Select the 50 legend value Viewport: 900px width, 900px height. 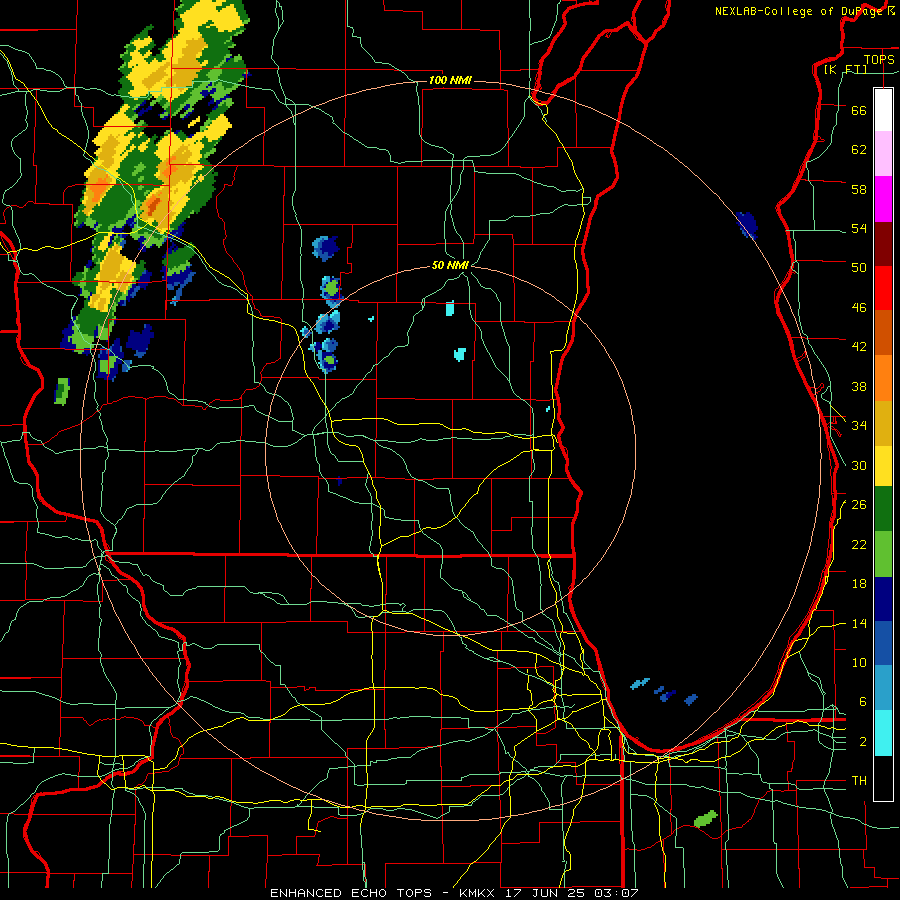[859, 267]
